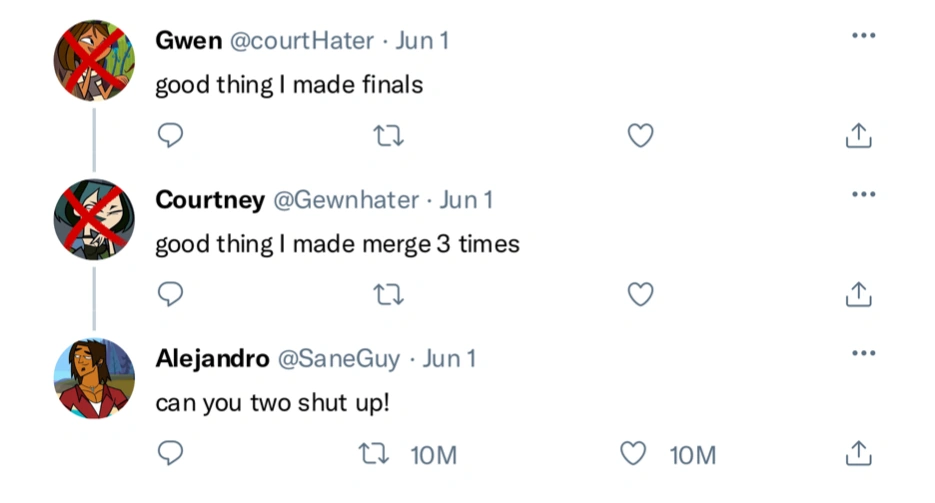Share Courtney's tweet
935x503 pixels.
[x=859, y=294]
